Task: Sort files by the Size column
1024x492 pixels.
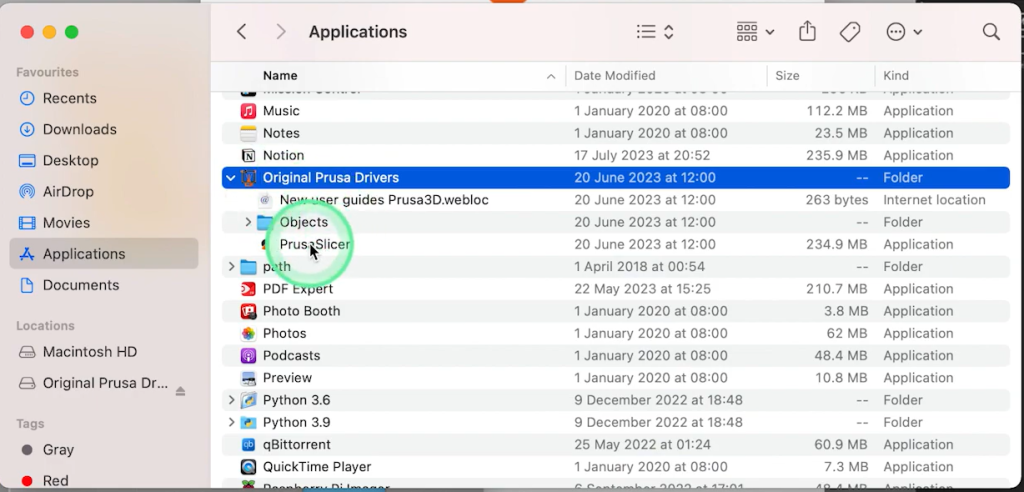Action: 787,75
